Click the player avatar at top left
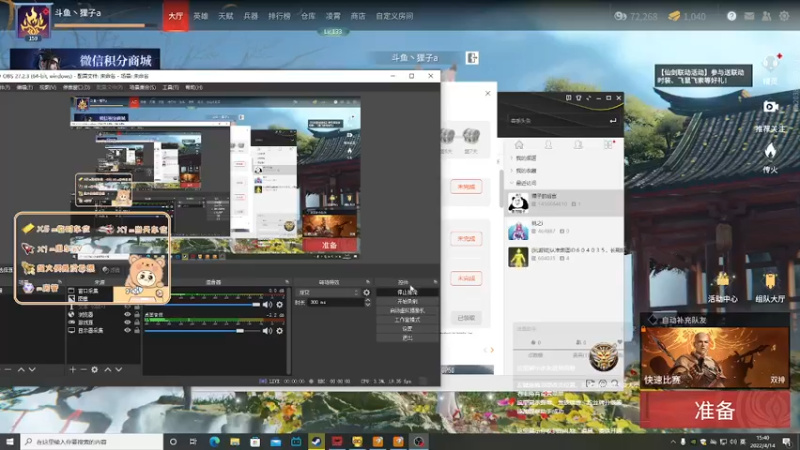 33,21
